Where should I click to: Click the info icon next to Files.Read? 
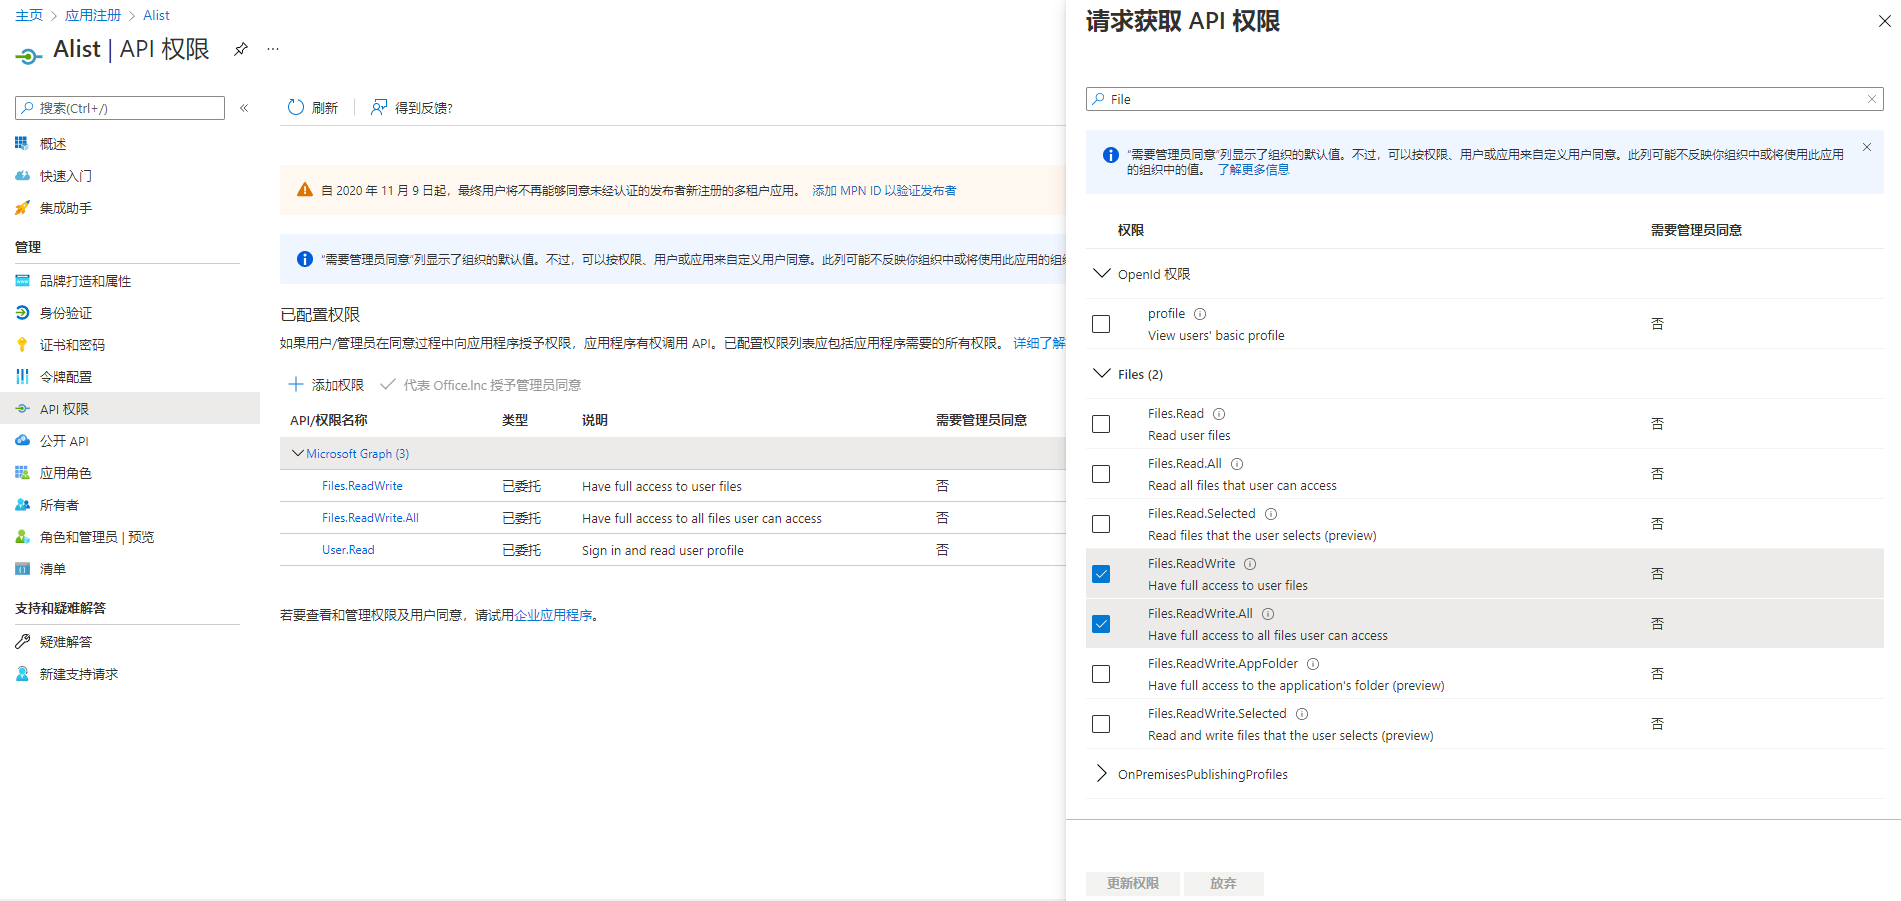(x=1219, y=414)
